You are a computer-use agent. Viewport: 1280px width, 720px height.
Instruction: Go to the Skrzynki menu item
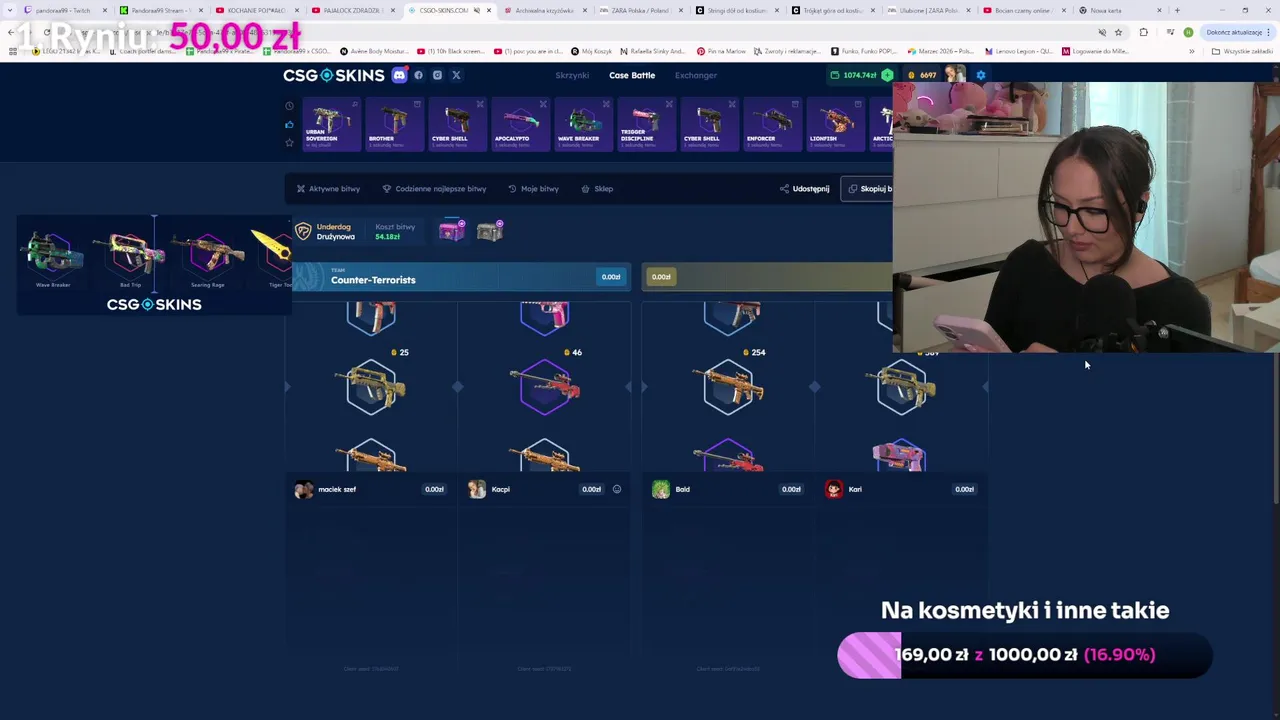click(x=572, y=75)
